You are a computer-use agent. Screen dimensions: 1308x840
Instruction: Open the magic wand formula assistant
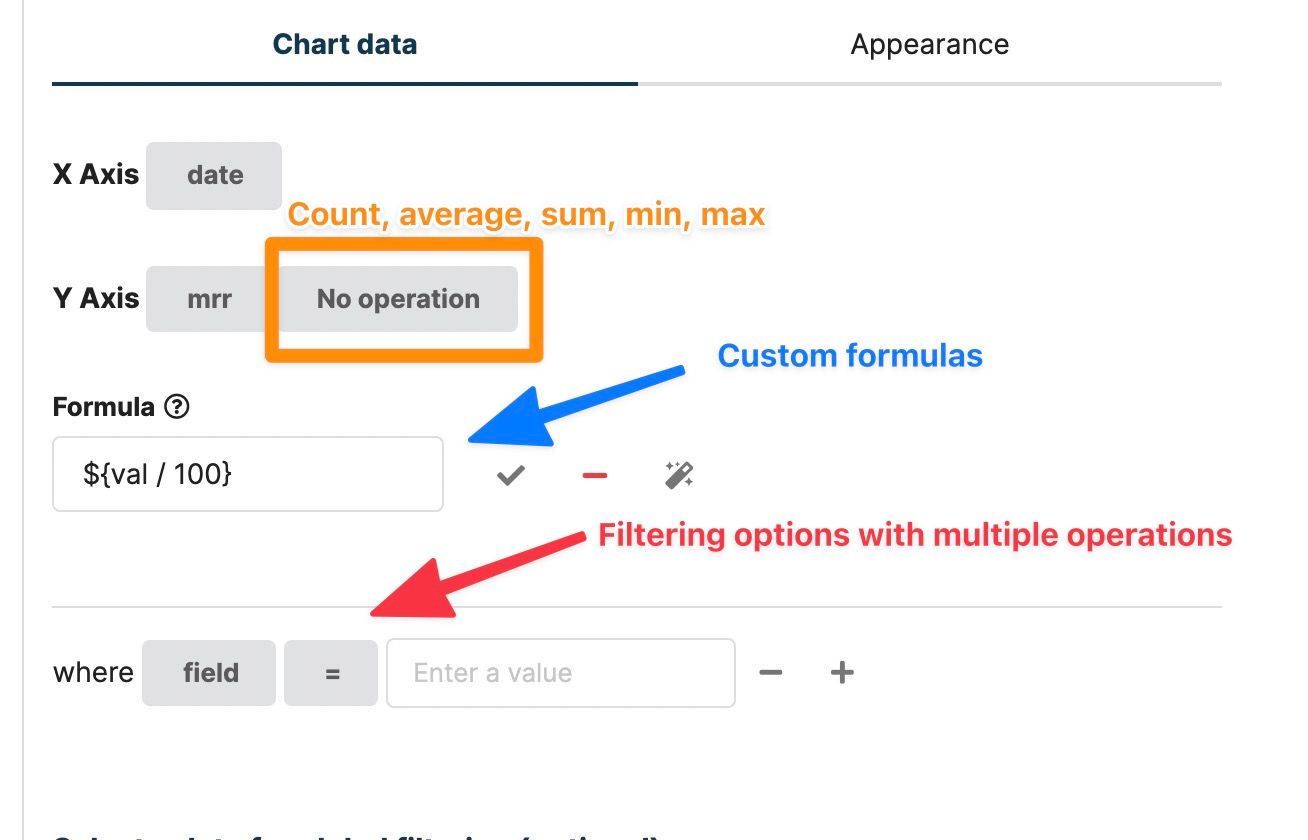point(680,474)
